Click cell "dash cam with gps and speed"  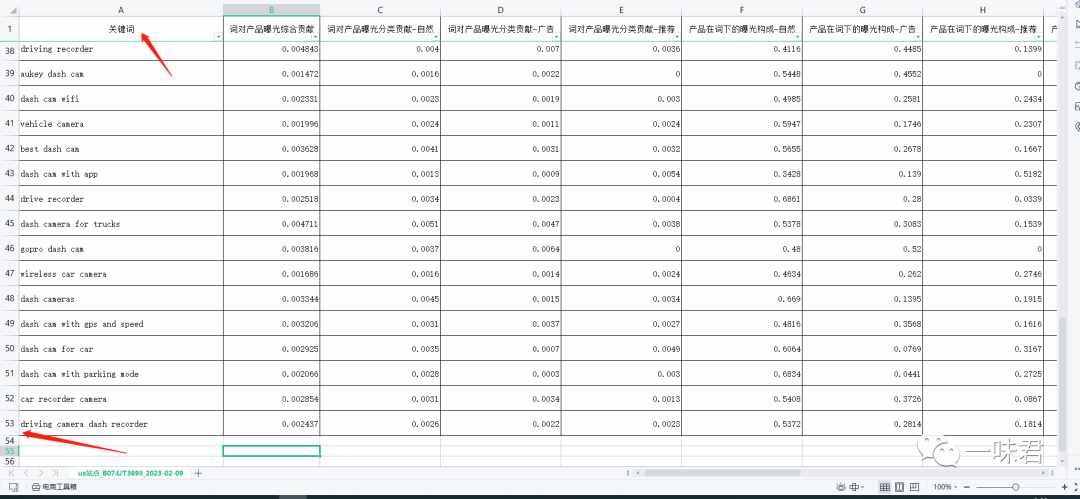coord(121,323)
